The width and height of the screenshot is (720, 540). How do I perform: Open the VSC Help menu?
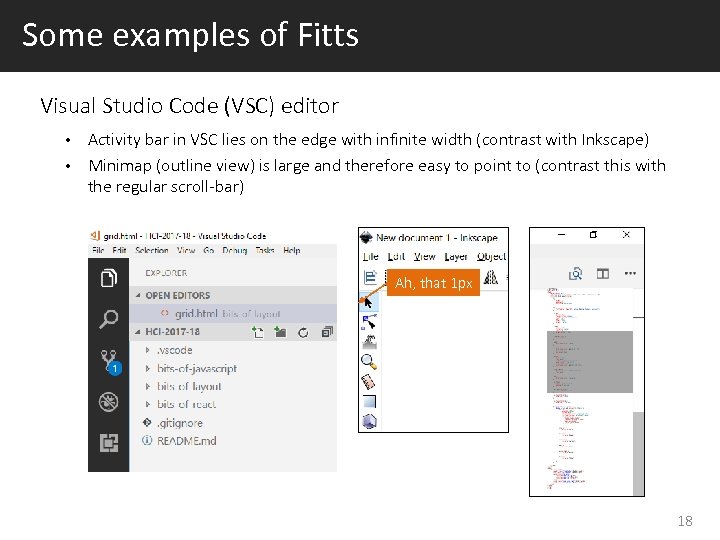click(292, 250)
